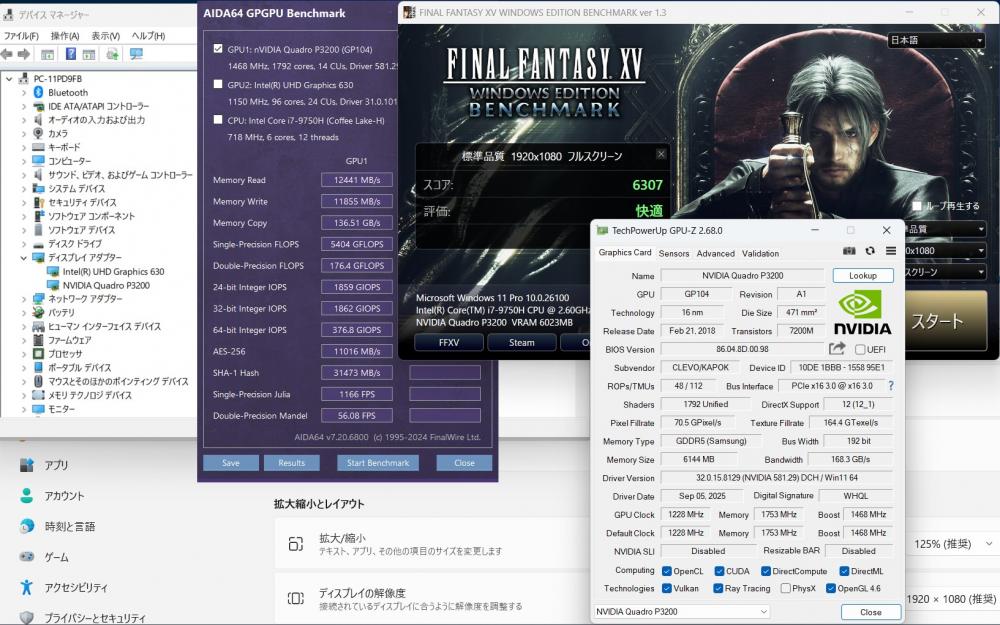Check GPU2 Intel UHD Graphics 630 checkbox
1000x625 pixels.
pos(218,84)
